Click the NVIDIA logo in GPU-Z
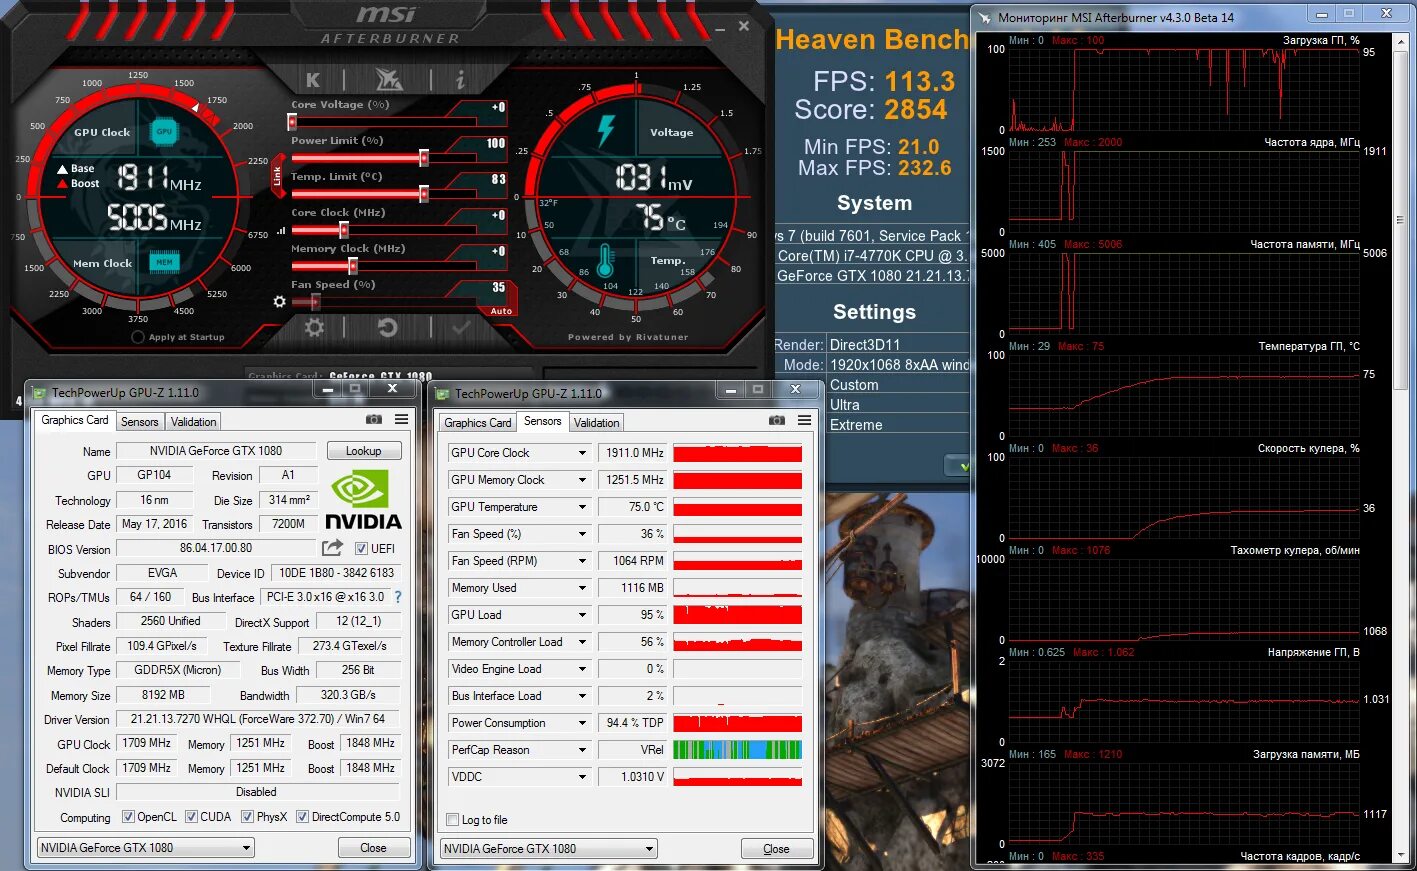The width and height of the screenshot is (1417, 871). (364, 499)
